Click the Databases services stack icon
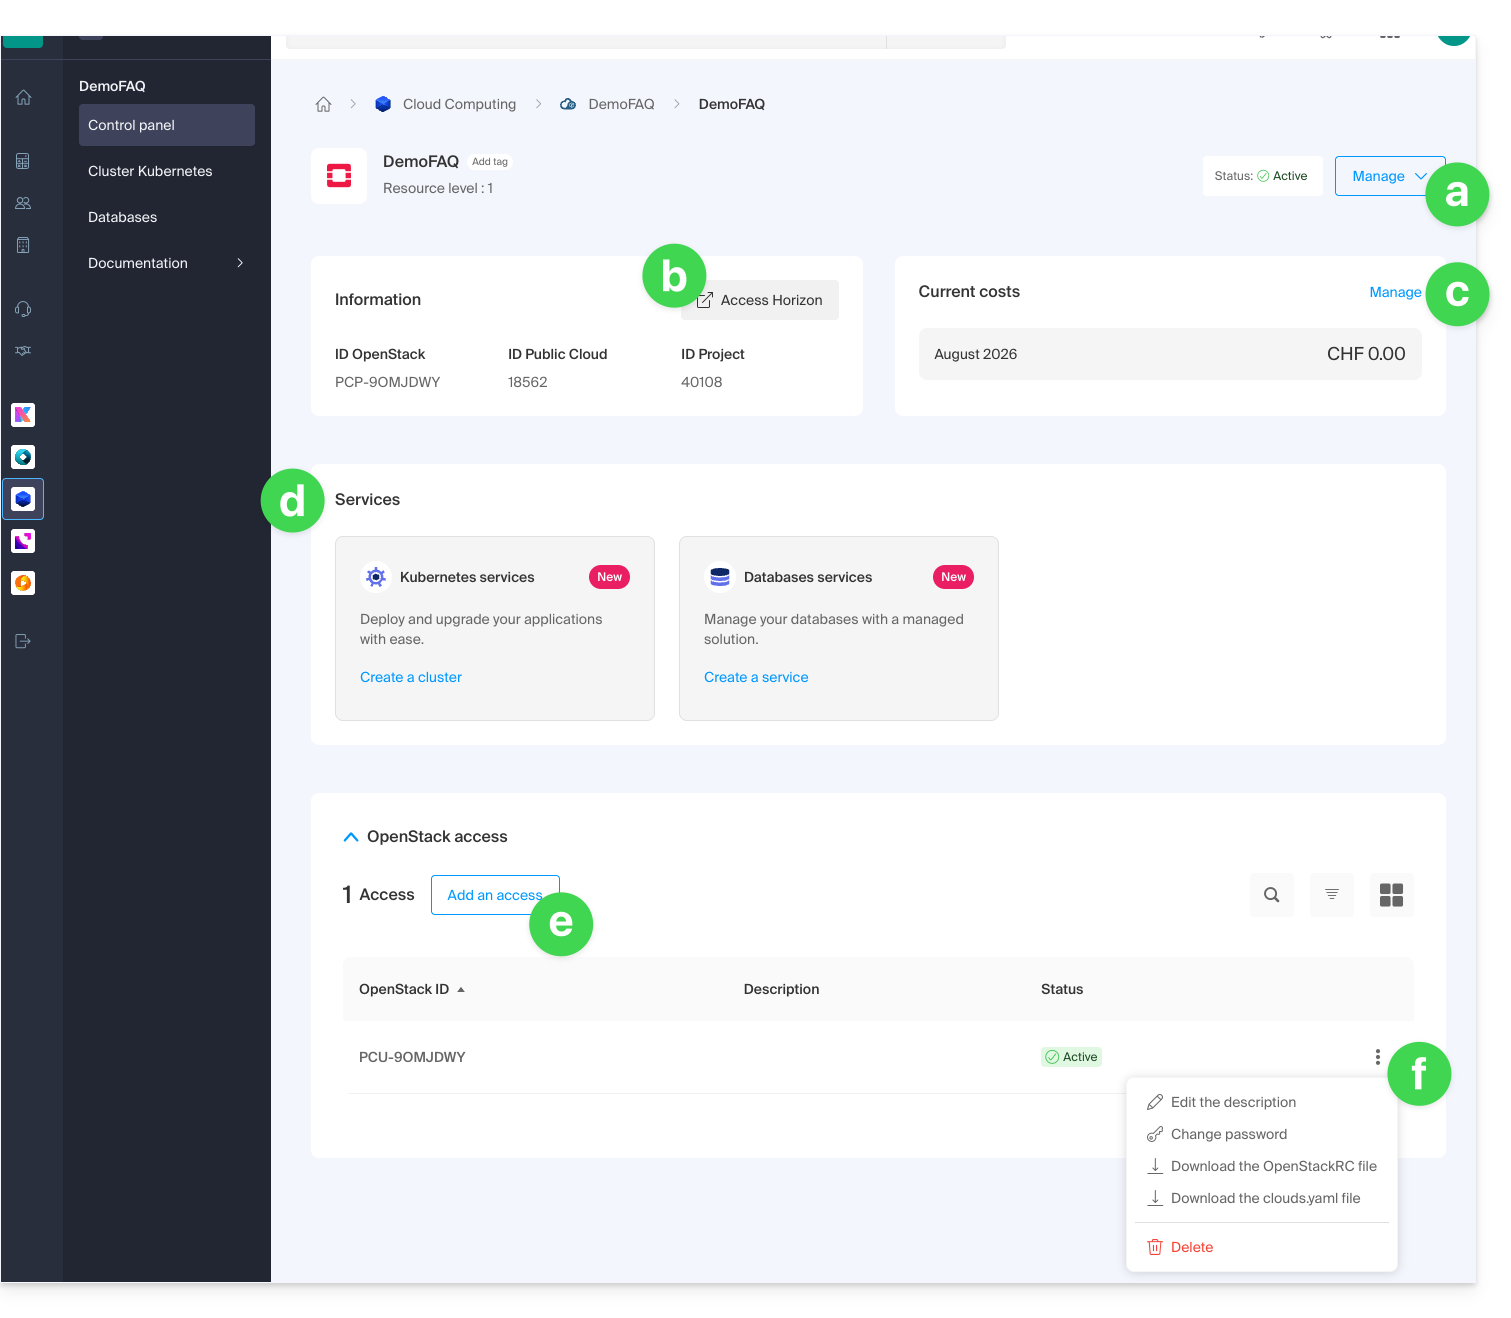 720,577
